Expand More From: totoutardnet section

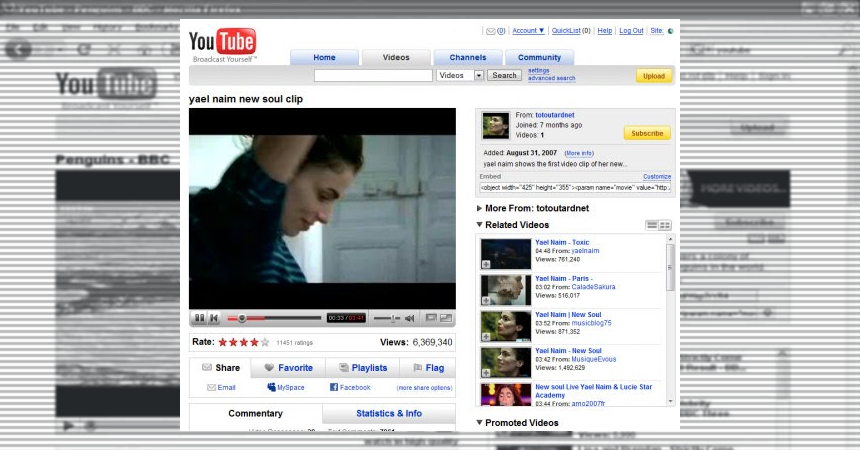(480, 208)
